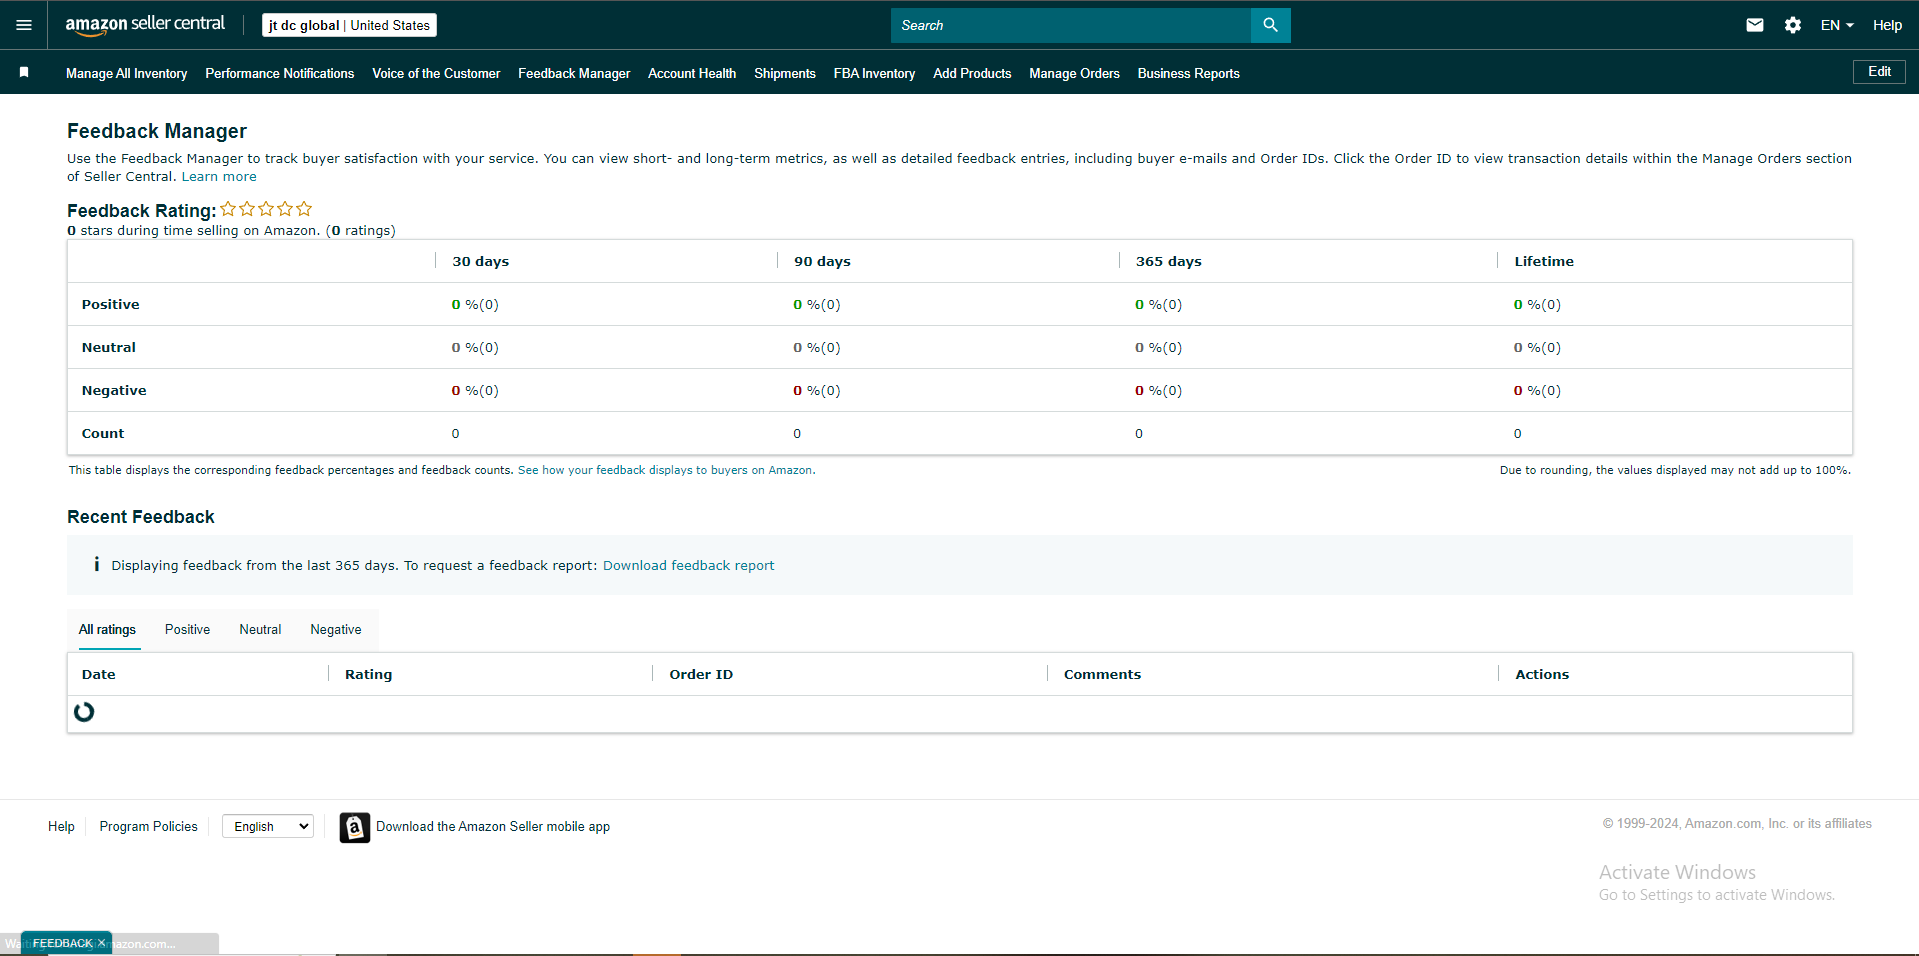Screen dimensions: 1919x956
Task: Click the Positive 30 days value '0 %(0)'
Action: click(475, 304)
